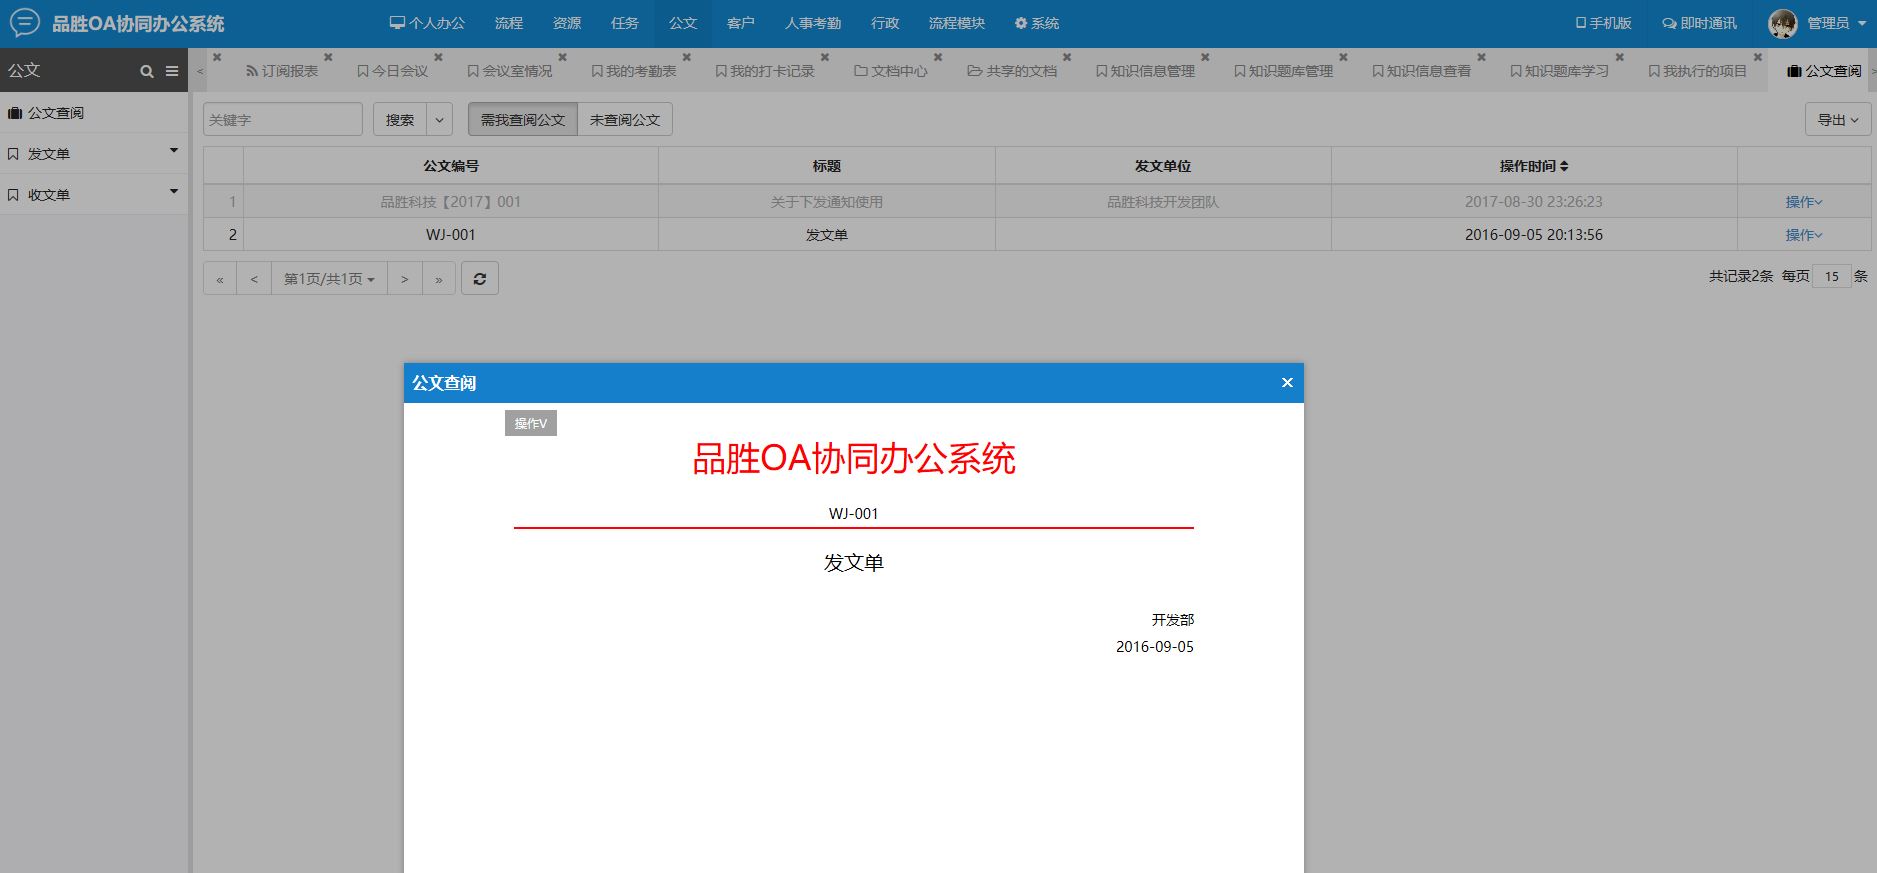The height and width of the screenshot is (873, 1877).
Task: Close the 我执行的项目 tab using x
Action: click(1757, 57)
